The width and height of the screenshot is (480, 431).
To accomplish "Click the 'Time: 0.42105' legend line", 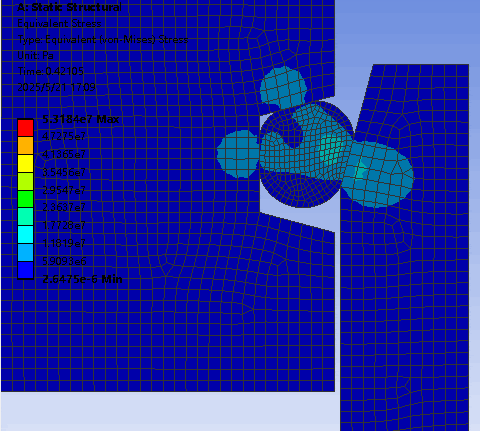I will (51, 71).
